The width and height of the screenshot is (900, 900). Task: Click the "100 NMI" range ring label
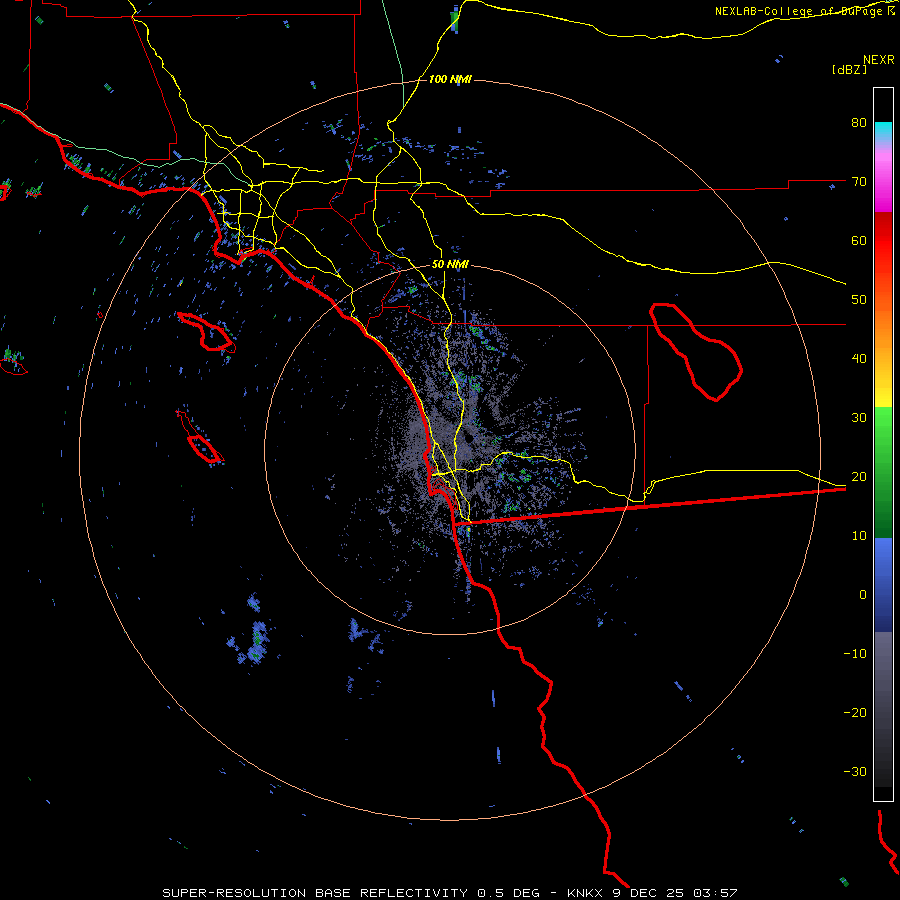pyautogui.click(x=450, y=79)
